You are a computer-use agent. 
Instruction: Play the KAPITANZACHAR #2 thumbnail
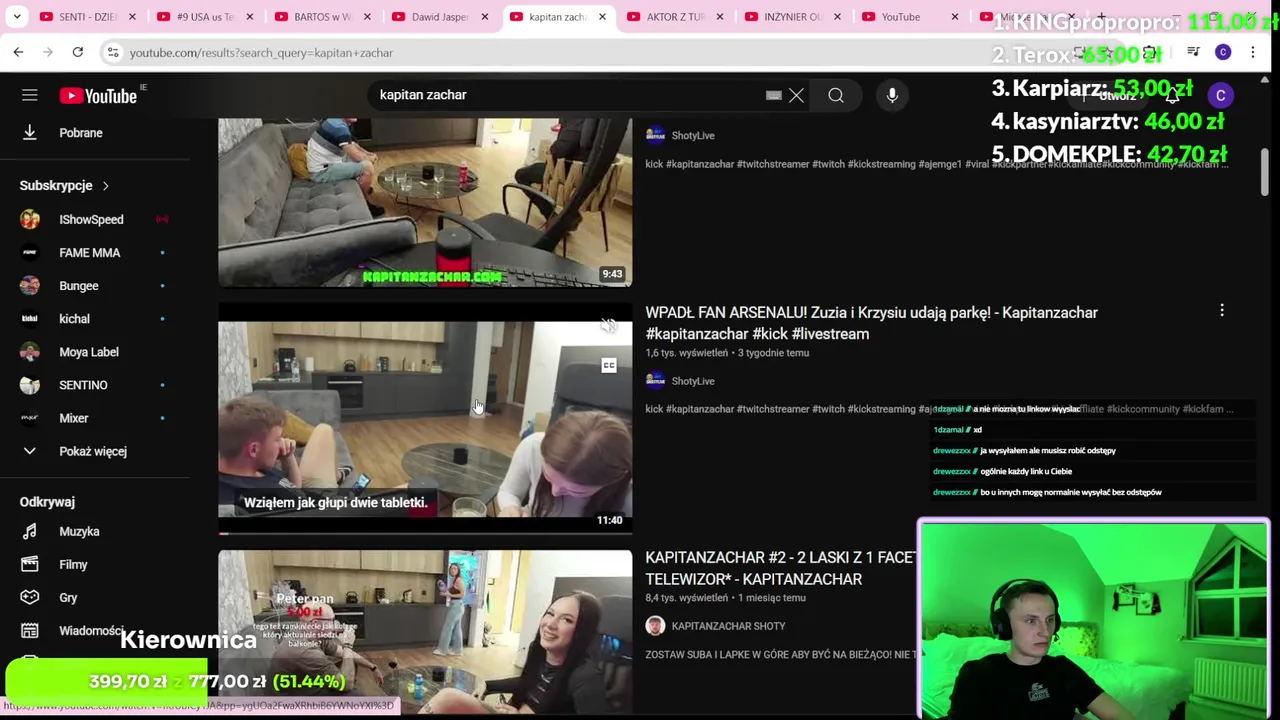click(x=425, y=630)
